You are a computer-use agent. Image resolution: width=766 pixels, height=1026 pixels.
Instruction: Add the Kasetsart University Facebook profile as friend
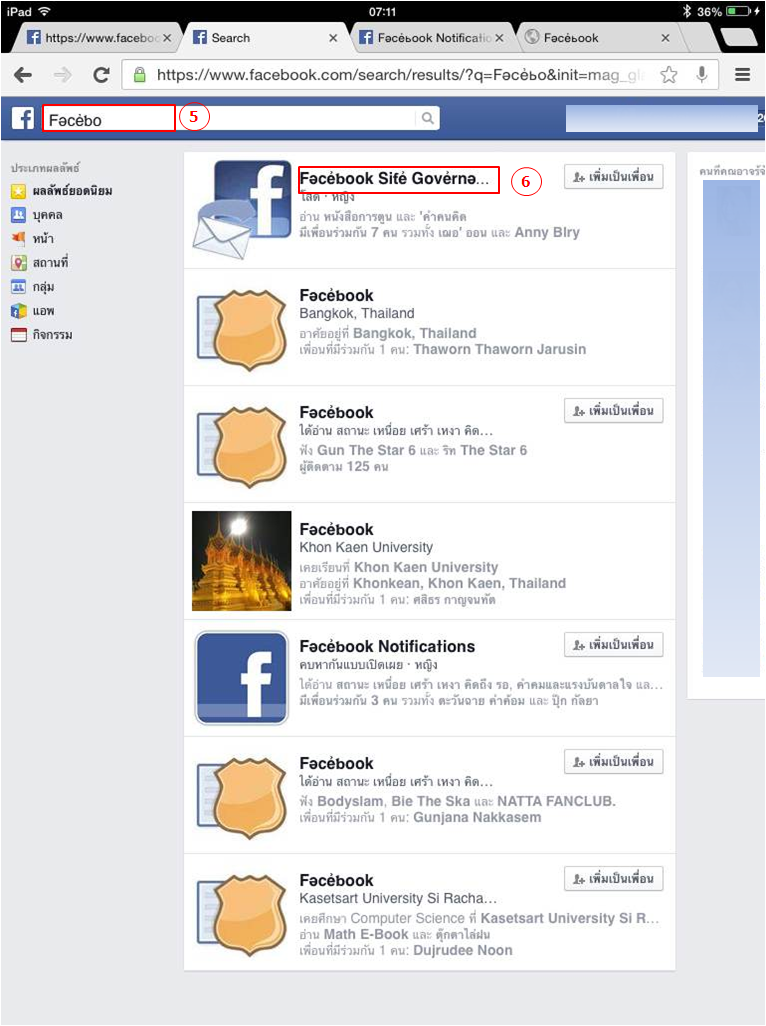tap(614, 879)
